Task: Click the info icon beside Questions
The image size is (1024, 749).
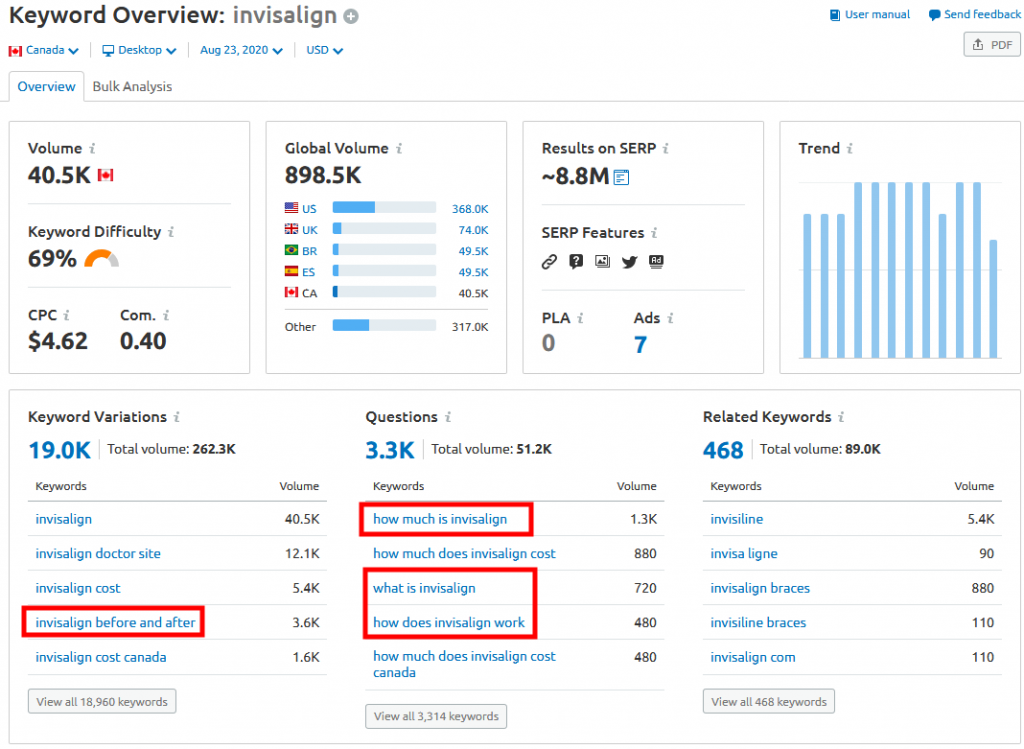Action: click(448, 417)
